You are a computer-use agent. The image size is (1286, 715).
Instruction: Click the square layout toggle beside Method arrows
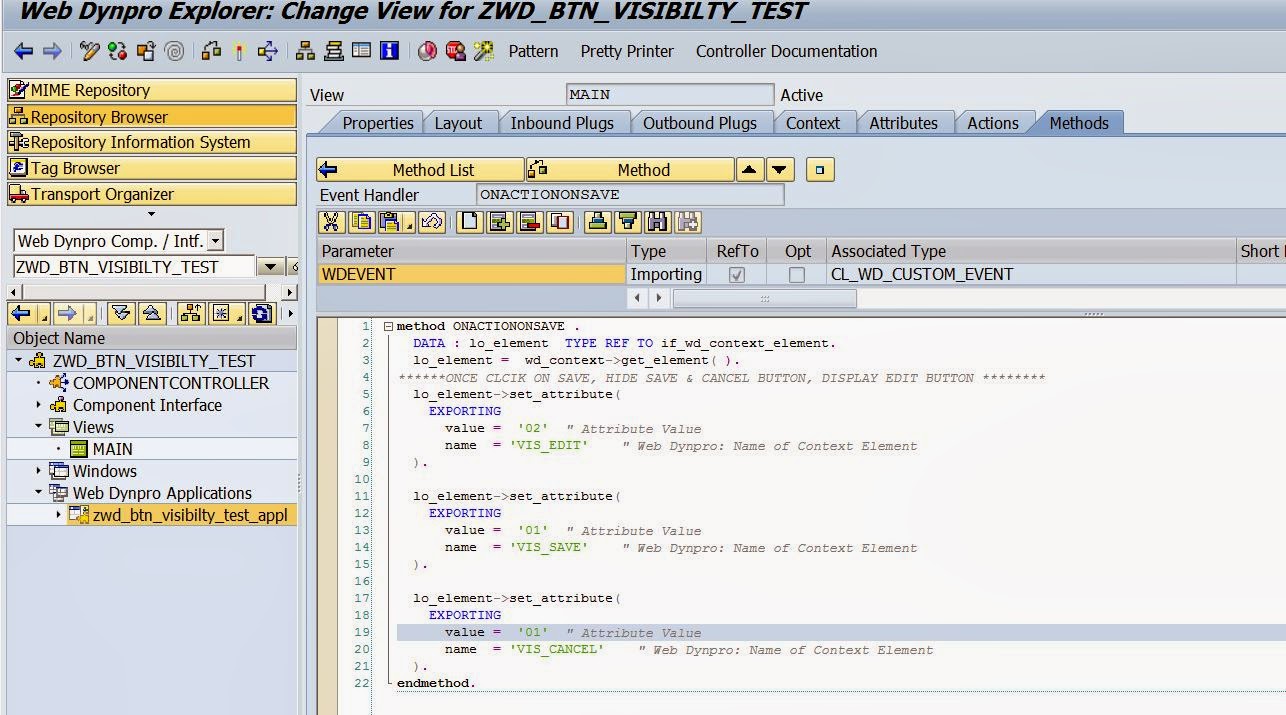(x=819, y=169)
